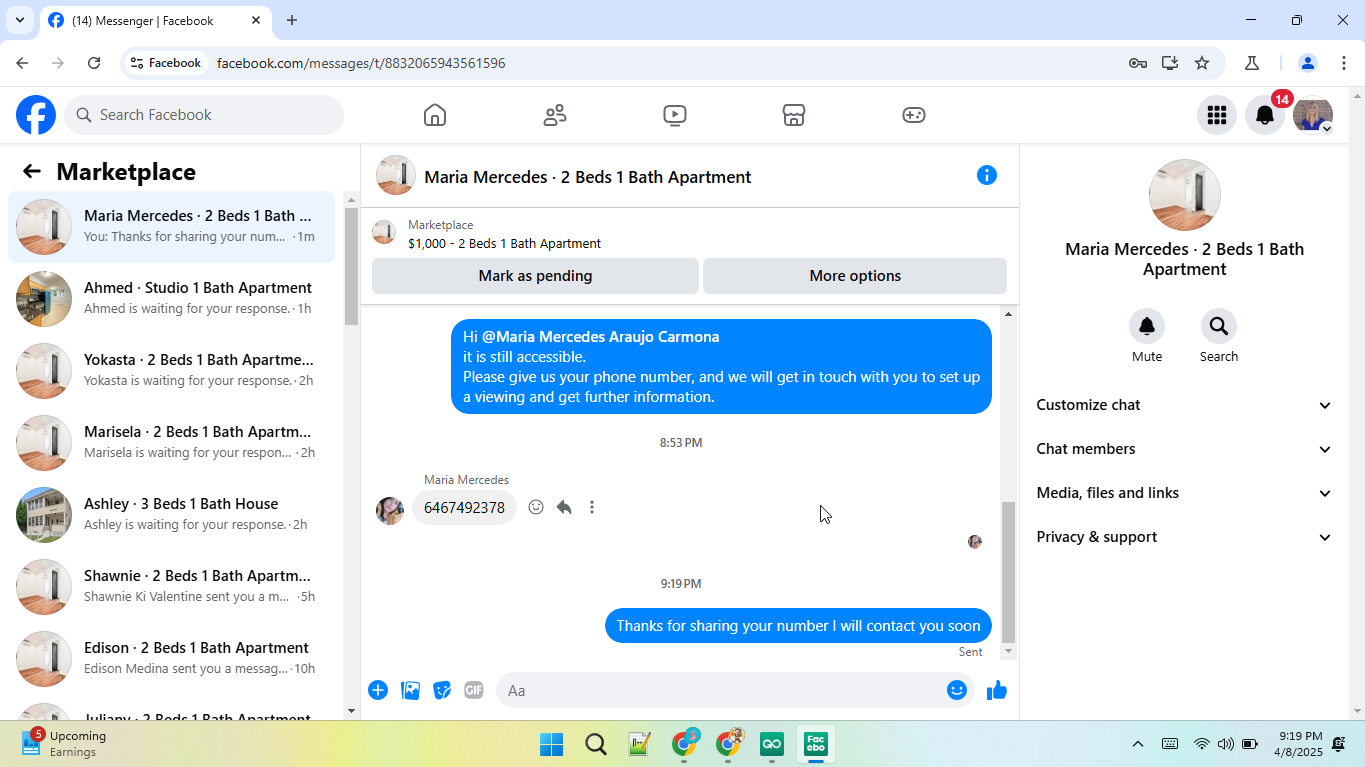Mute this conversation with the bell icon
The width and height of the screenshot is (1365, 767).
(x=1147, y=326)
